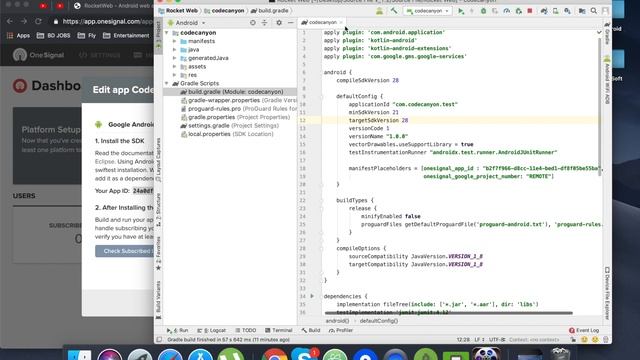This screenshot has width=640, height=360.
Task: Expand the generatedJava folder
Action: 175,58
